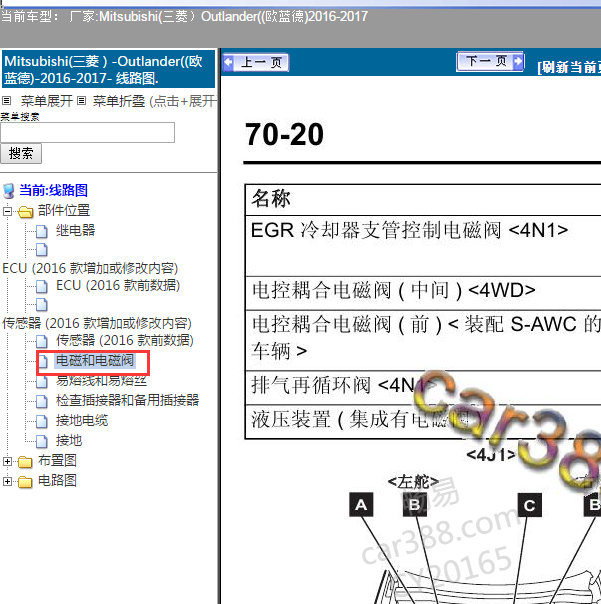Click the page icon beside 易熔线和易熔丝
Viewport: 601px width, 604px height.
click(x=42, y=382)
